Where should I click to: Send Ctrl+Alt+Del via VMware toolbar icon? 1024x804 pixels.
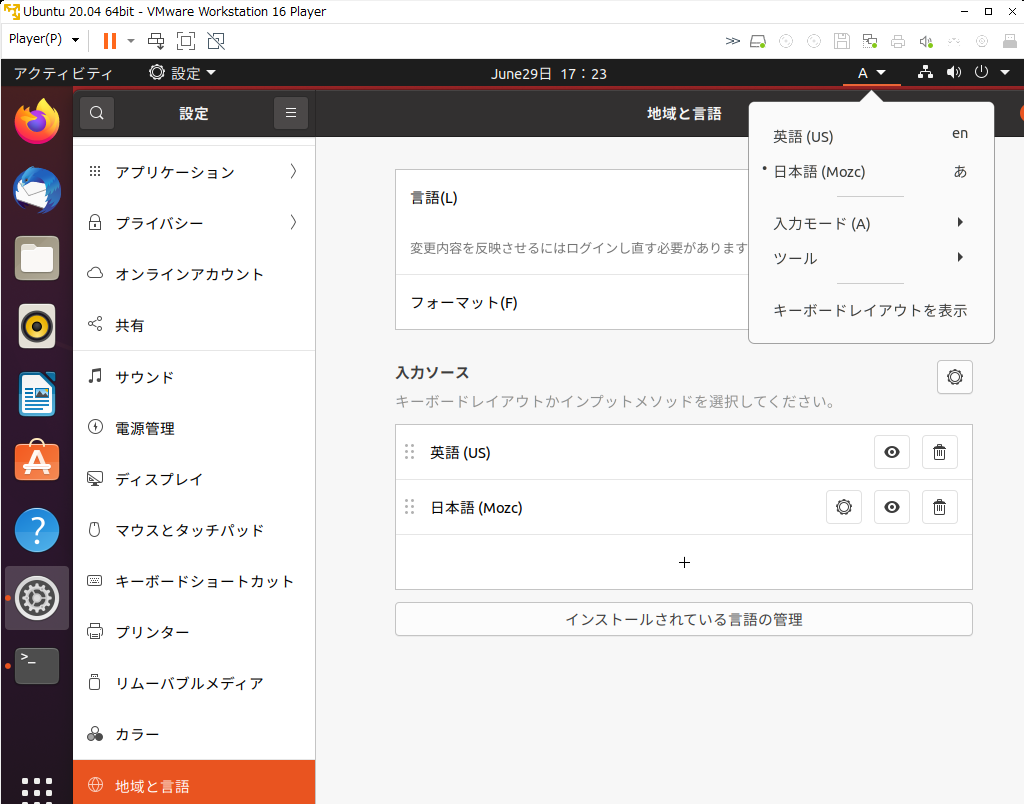click(x=156, y=40)
